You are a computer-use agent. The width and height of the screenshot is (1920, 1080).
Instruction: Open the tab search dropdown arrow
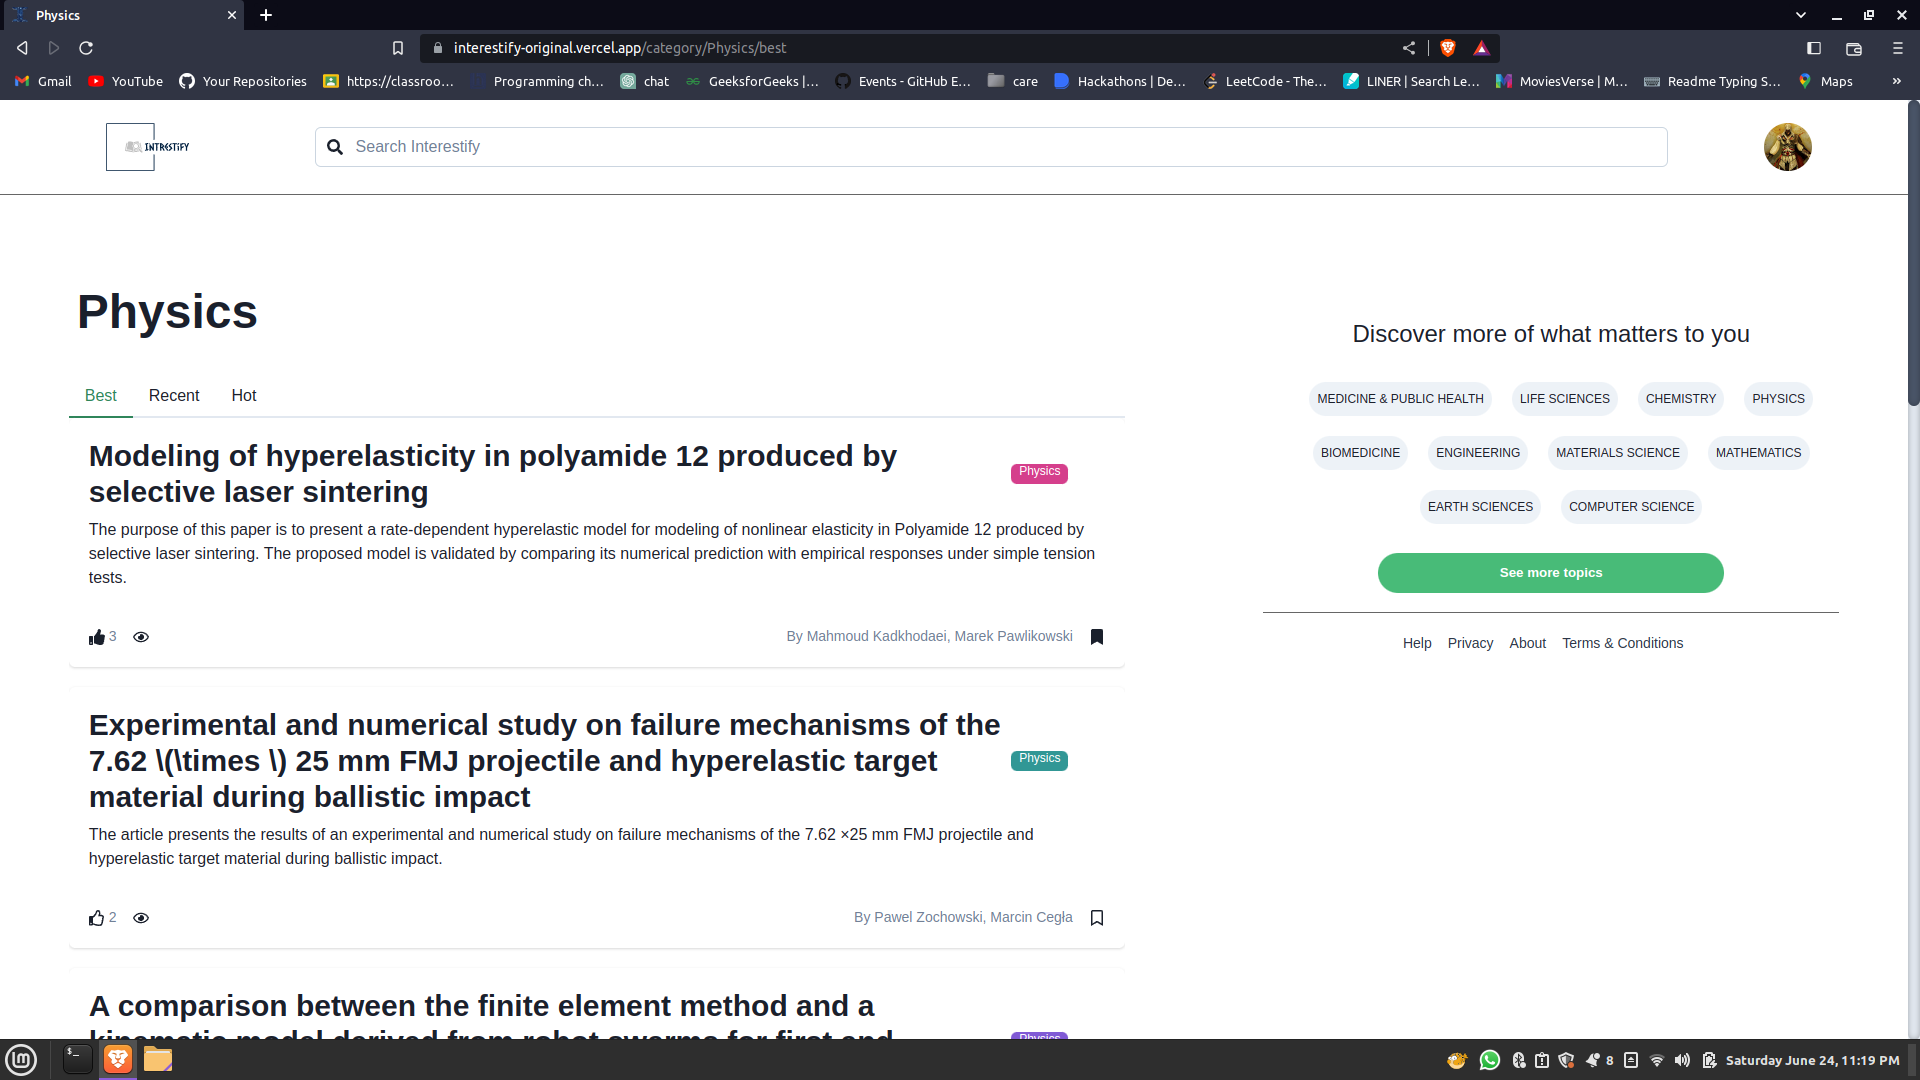point(1800,15)
